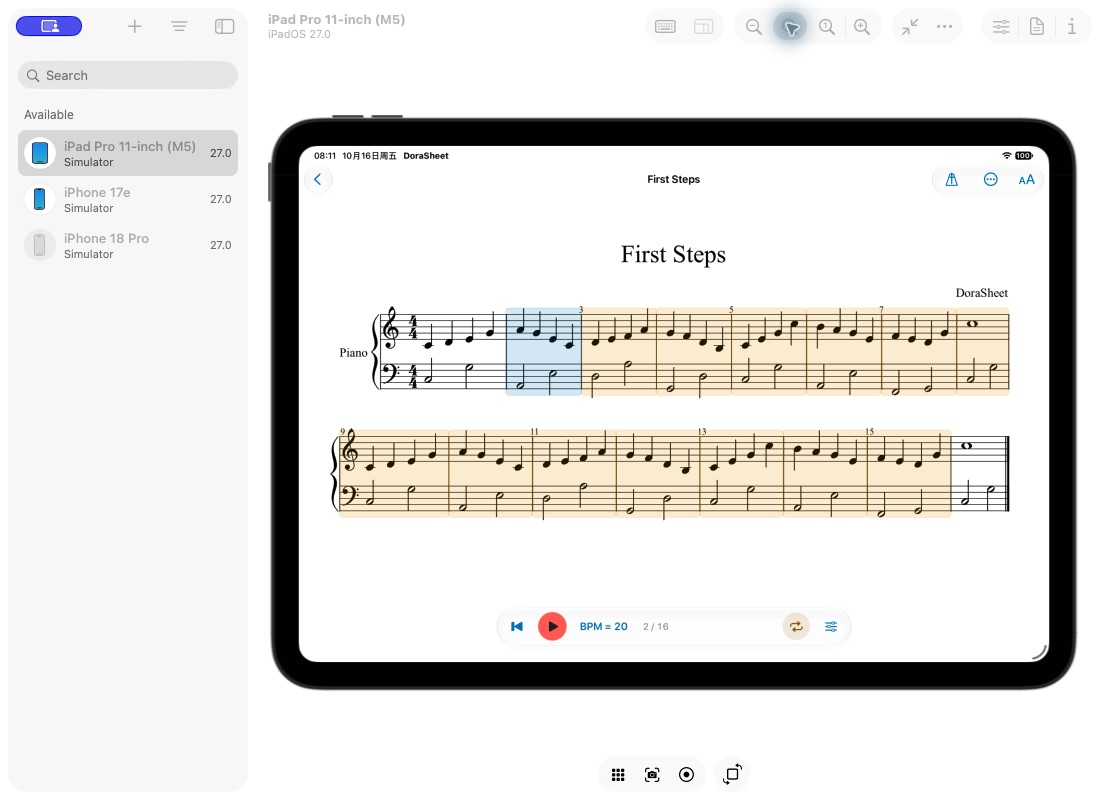Select iPad Pro 11-inch (M5) simulator
The image size is (1100, 800).
click(x=128, y=153)
